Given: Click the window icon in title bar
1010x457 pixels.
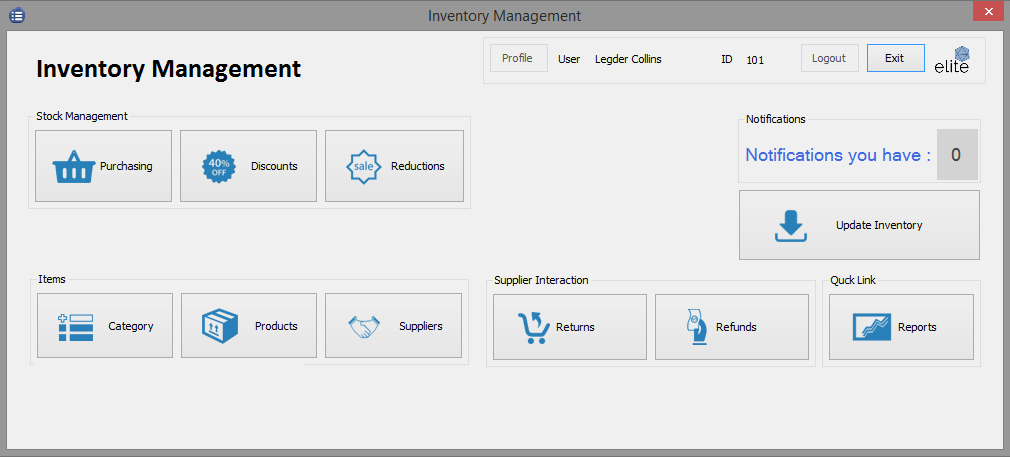Looking at the screenshot, I should (17, 15).
